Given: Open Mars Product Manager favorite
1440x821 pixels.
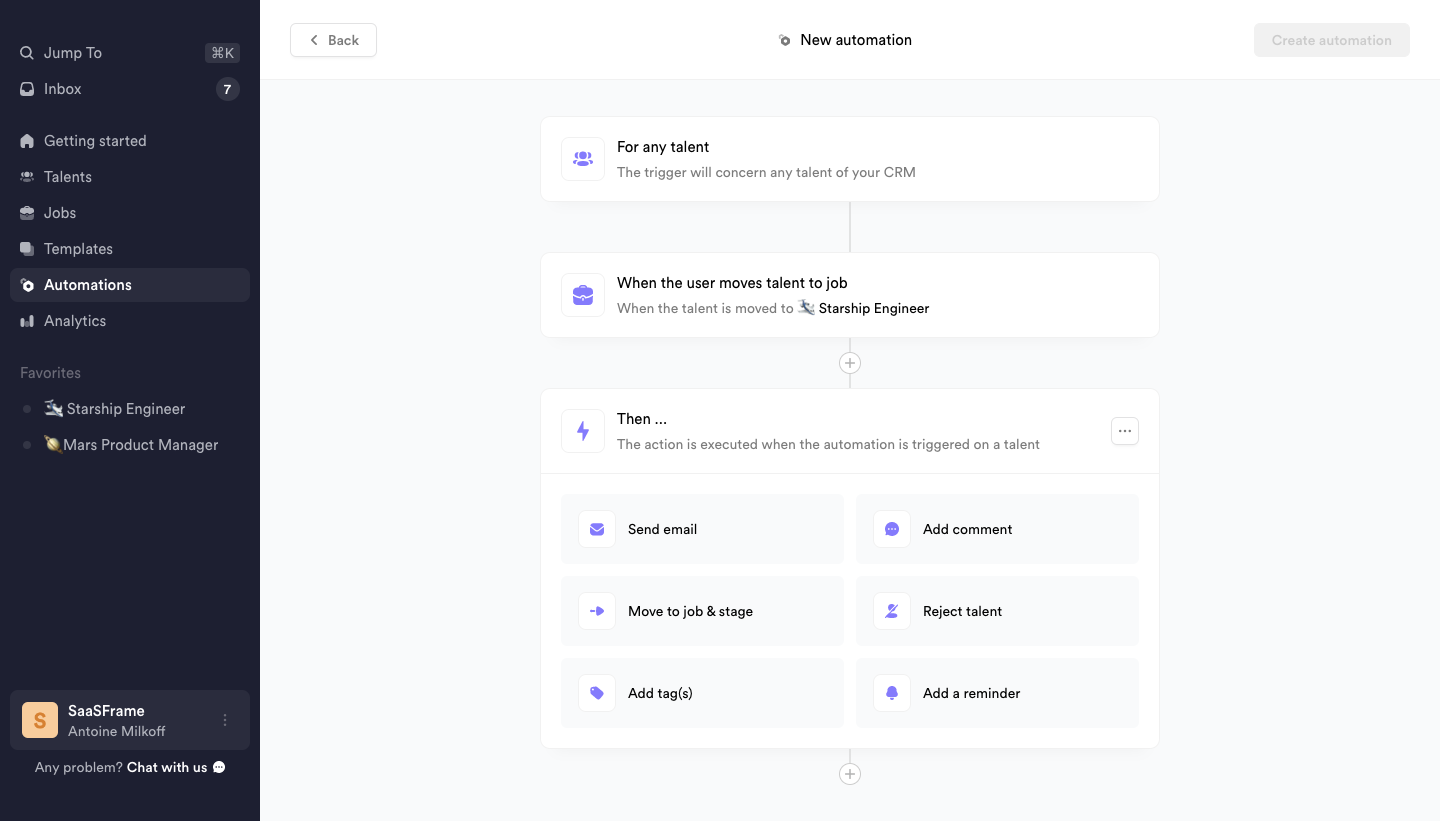Looking at the screenshot, I should (130, 445).
